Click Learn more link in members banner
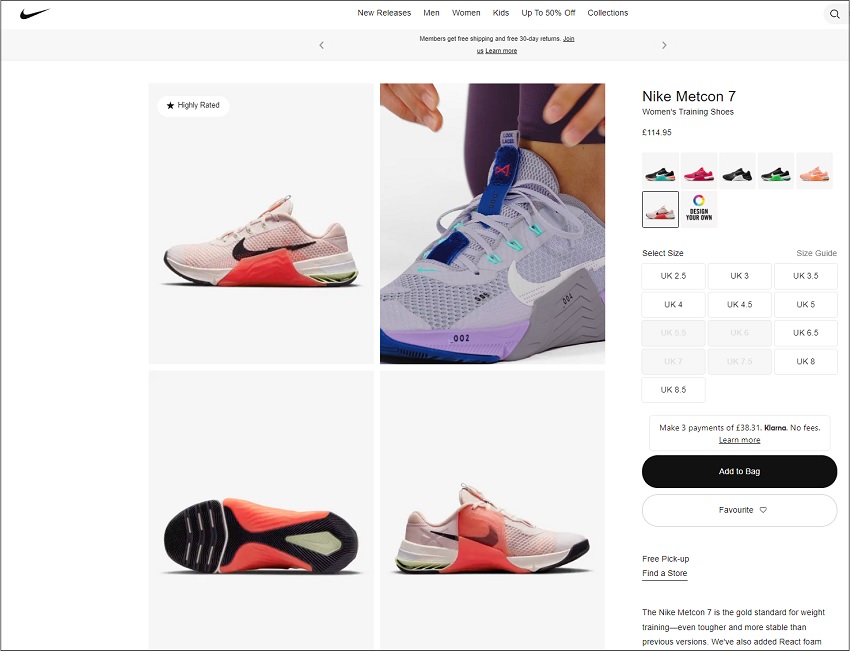This screenshot has width=850, height=652. 501,51
